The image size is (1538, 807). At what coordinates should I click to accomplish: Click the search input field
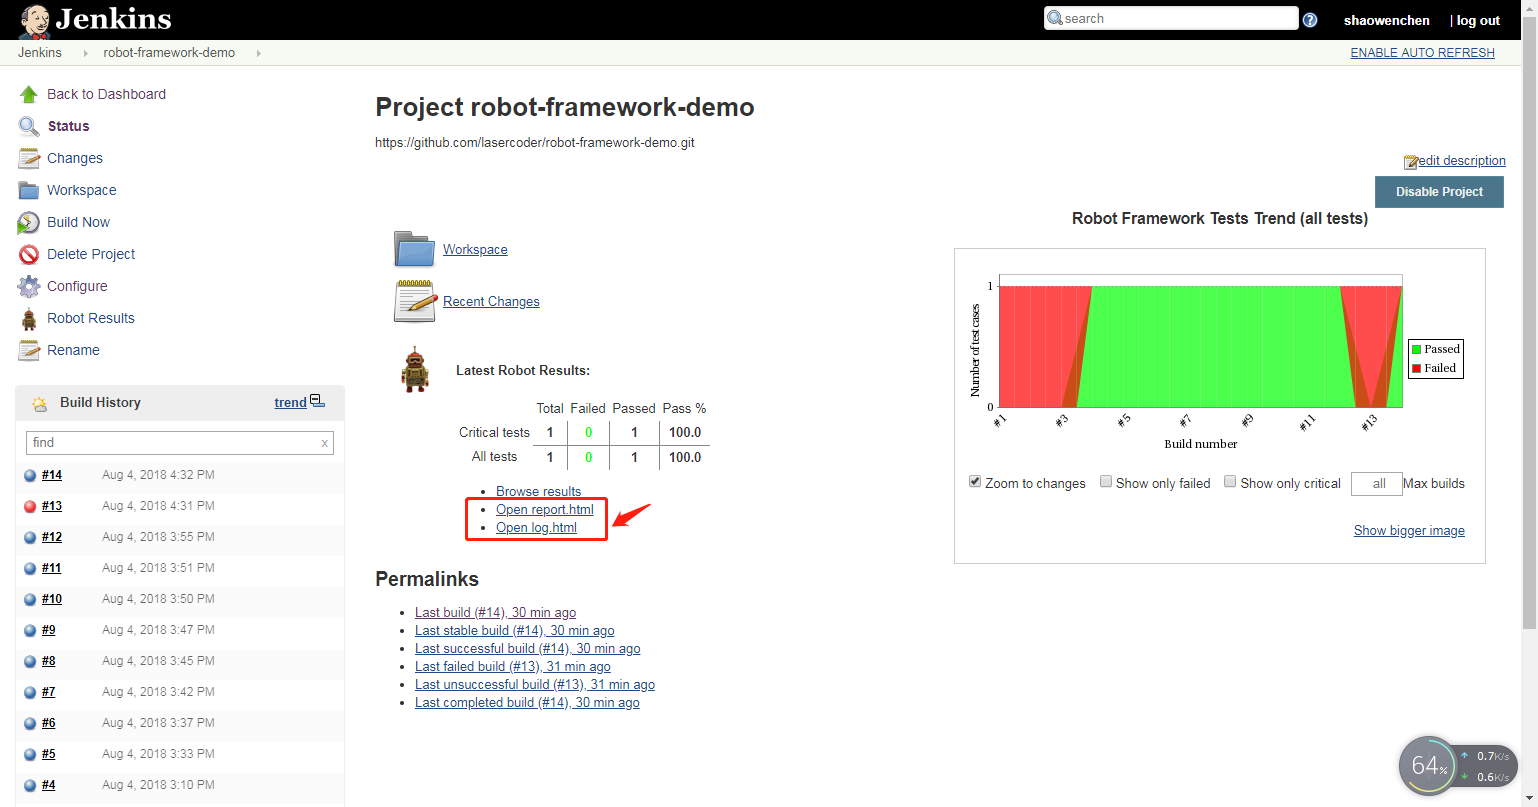[x=1171, y=18]
